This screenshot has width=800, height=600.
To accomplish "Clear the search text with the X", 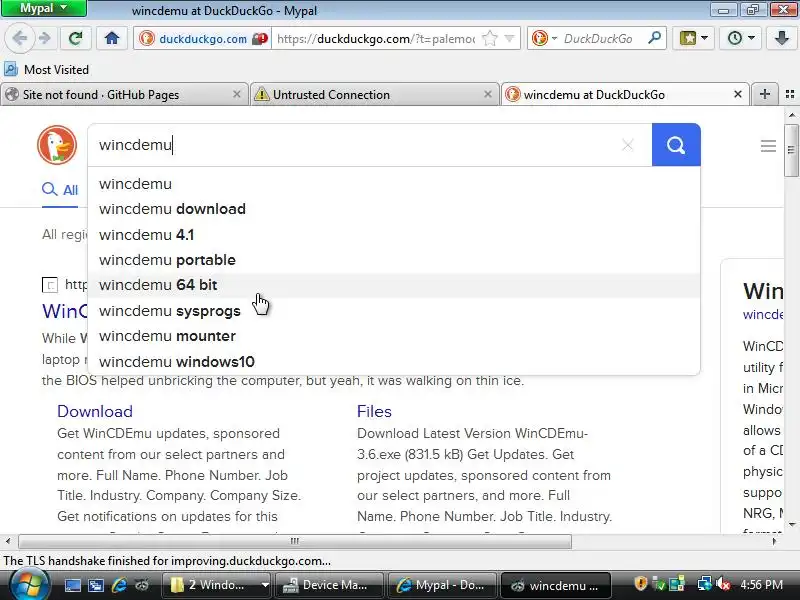I will pos(628,145).
